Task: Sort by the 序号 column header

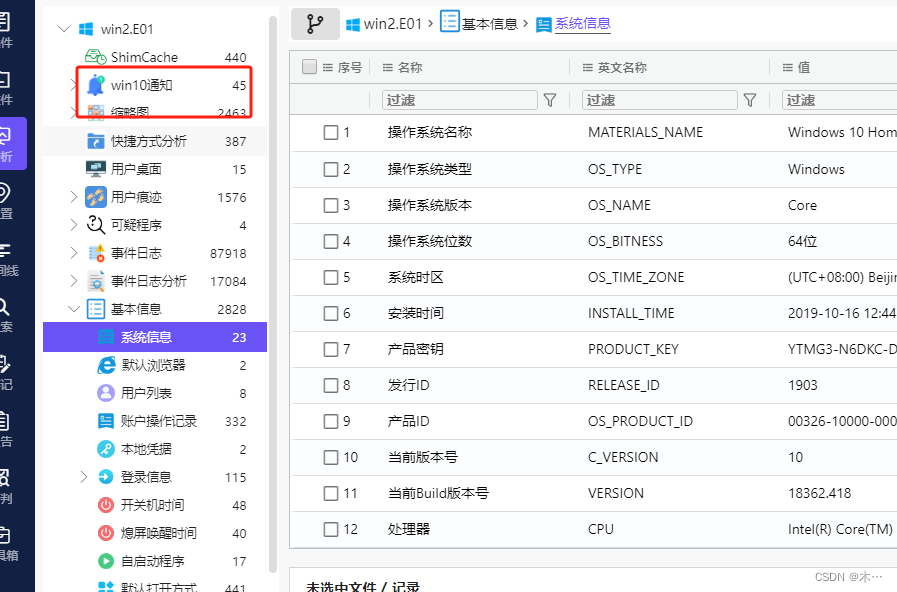Action: click(x=350, y=67)
